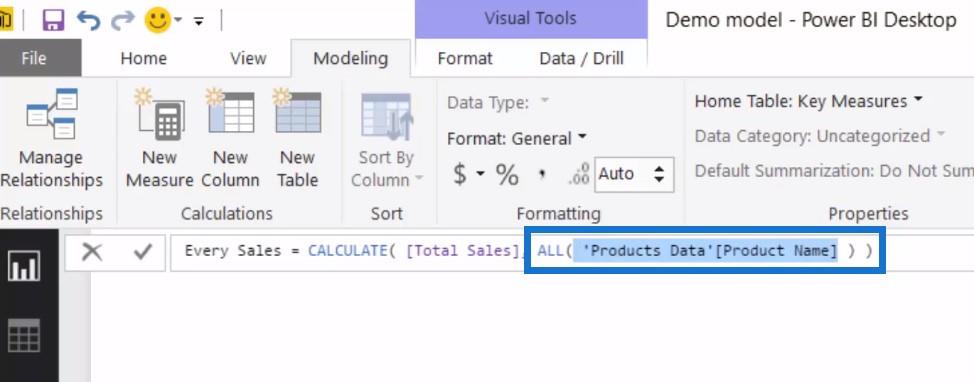Screen dimensions: 974x382
Task: Commit the formula with the checkmark
Action: click(x=143, y=252)
